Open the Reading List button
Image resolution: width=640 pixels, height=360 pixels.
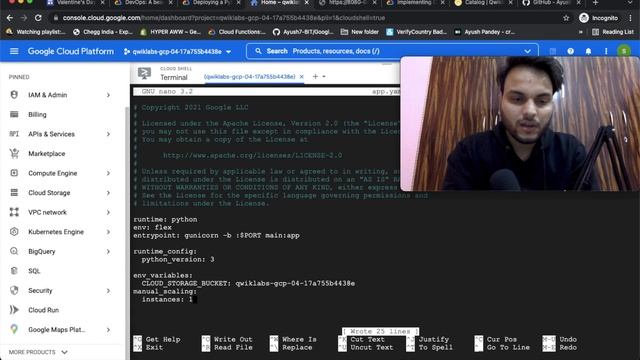tap(613, 32)
